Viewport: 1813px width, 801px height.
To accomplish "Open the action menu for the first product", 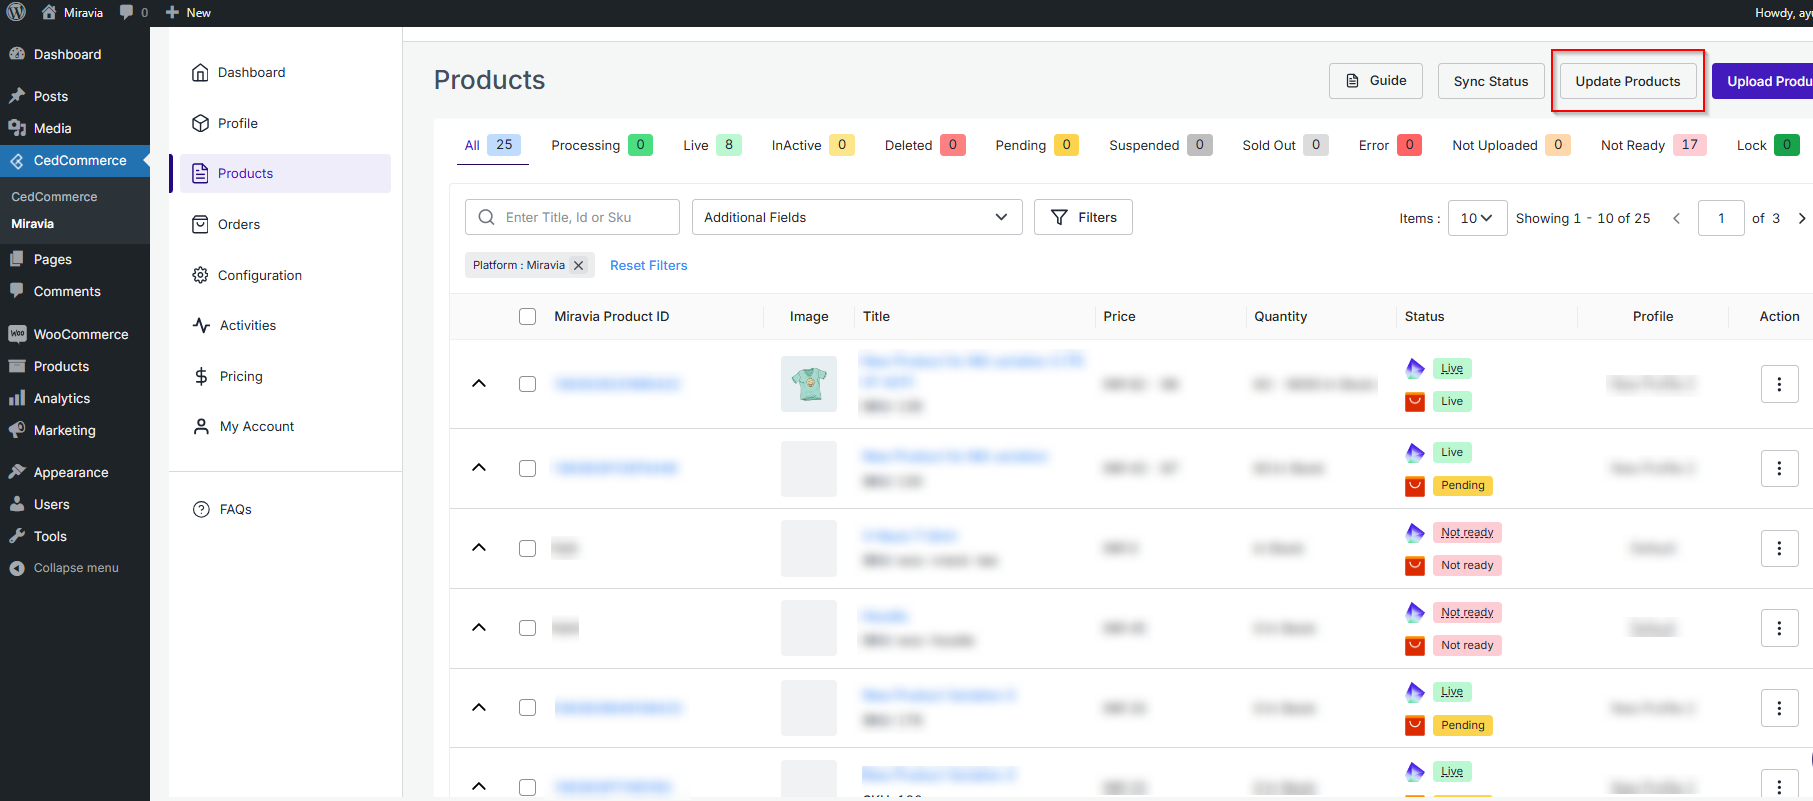I will 1779,384.
